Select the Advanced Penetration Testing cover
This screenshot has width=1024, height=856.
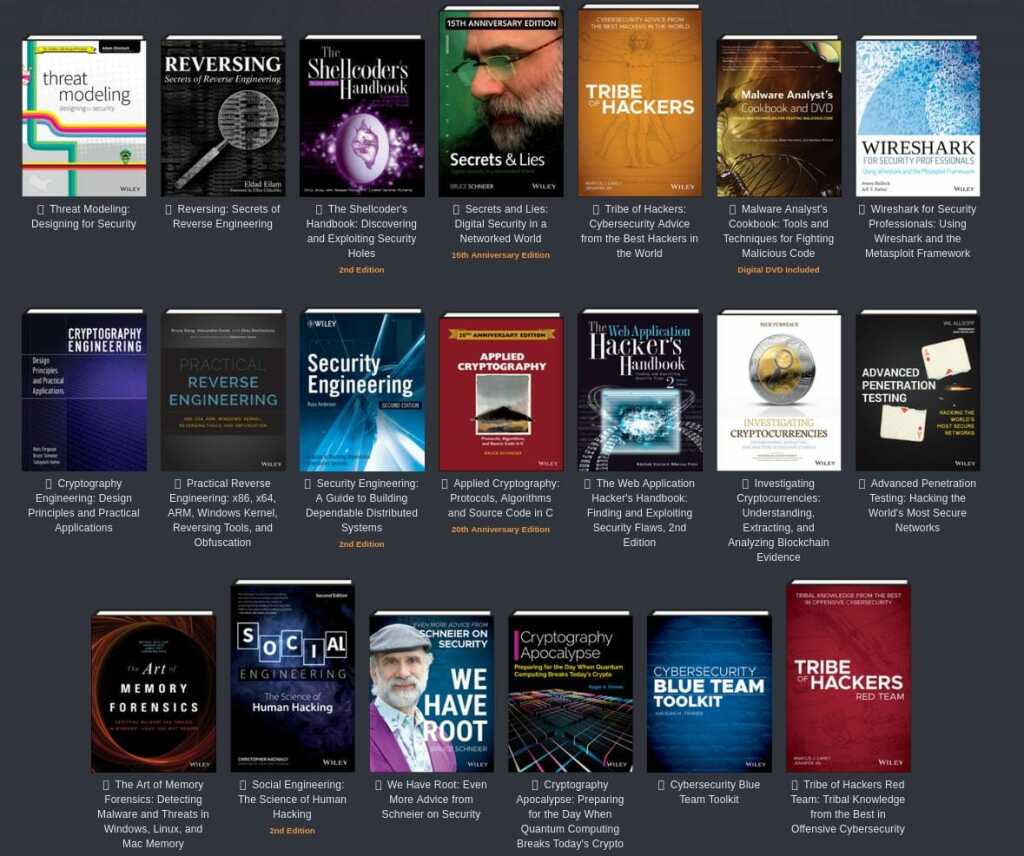[x=918, y=391]
